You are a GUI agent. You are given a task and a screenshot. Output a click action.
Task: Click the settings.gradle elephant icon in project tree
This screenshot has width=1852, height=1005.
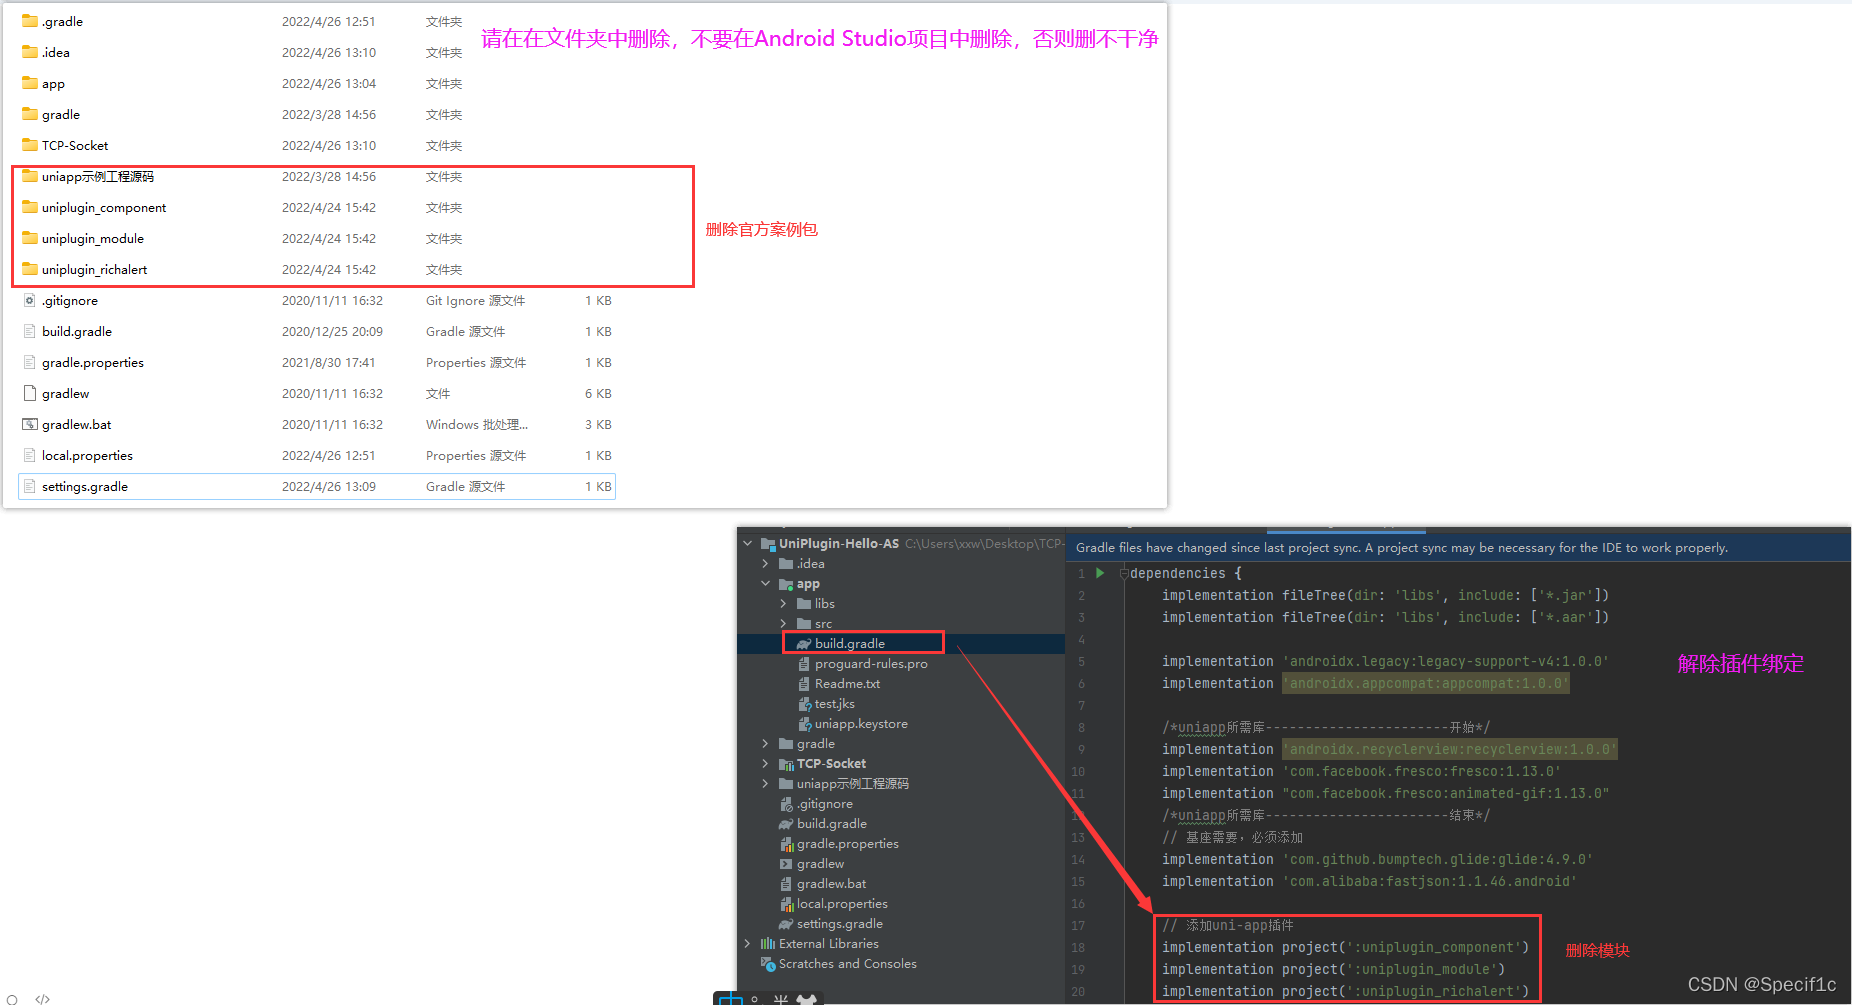click(786, 924)
